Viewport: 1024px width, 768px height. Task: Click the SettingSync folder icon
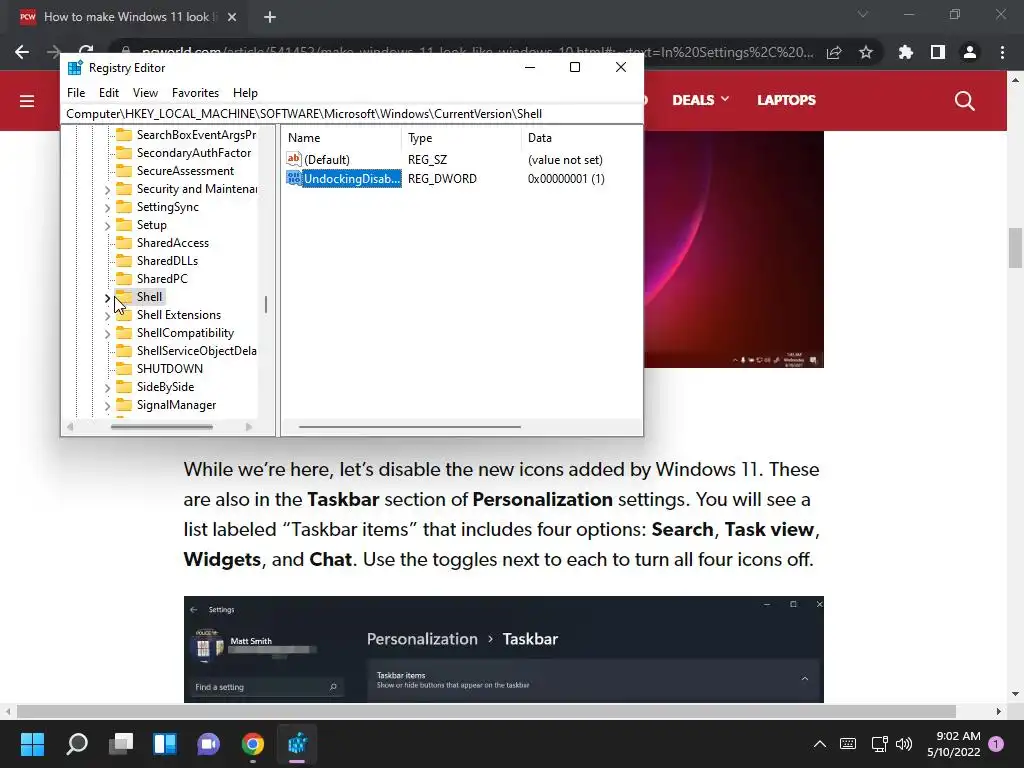(124, 206)
